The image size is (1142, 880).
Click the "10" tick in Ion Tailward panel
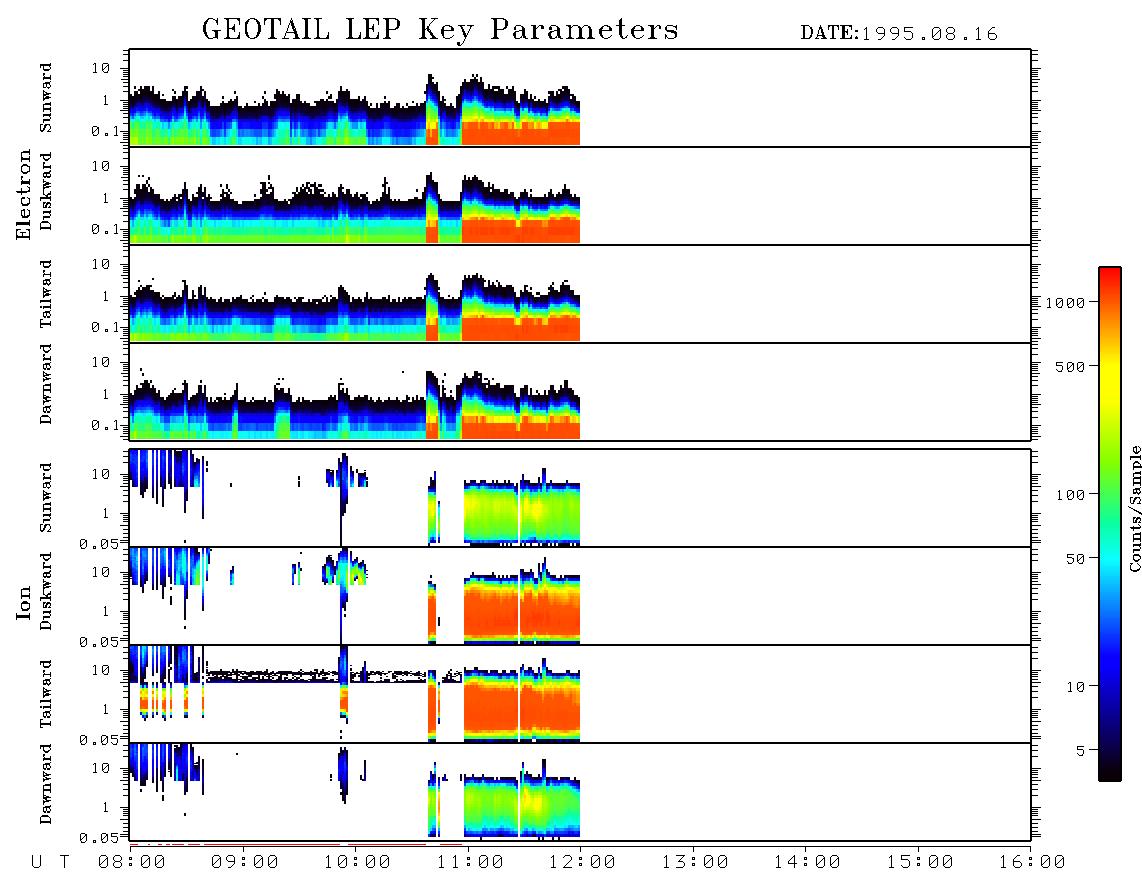[101, 671]
